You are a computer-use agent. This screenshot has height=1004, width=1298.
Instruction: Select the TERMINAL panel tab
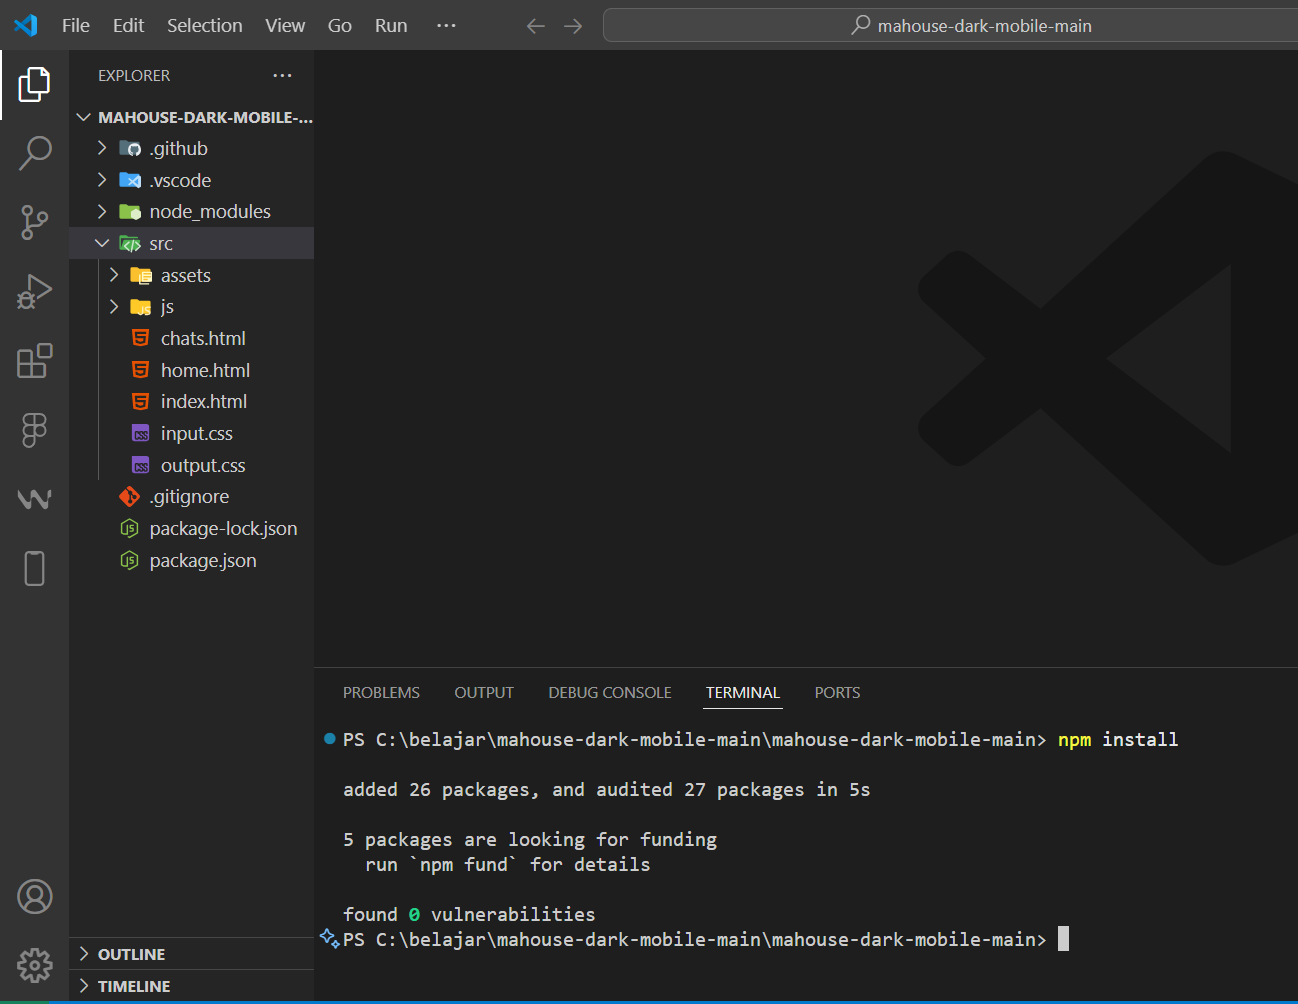pos(742,692)
